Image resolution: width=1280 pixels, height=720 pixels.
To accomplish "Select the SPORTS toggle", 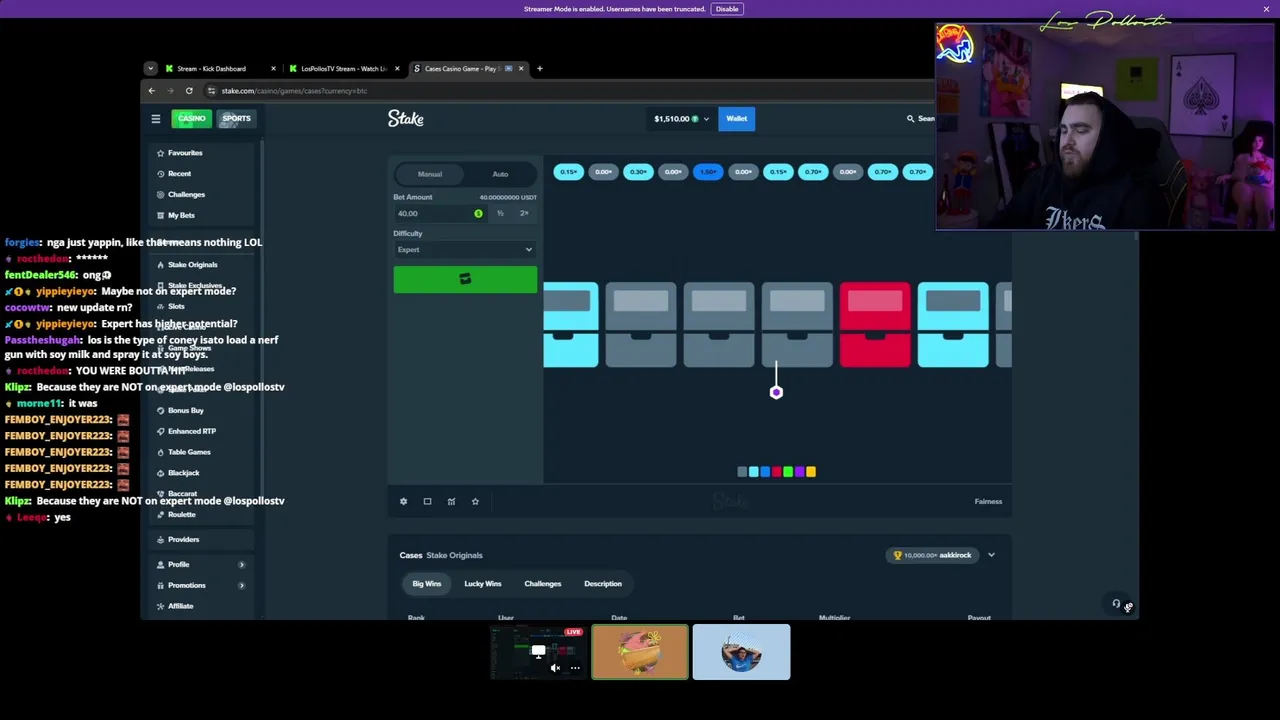I will [x=236, y=119].
